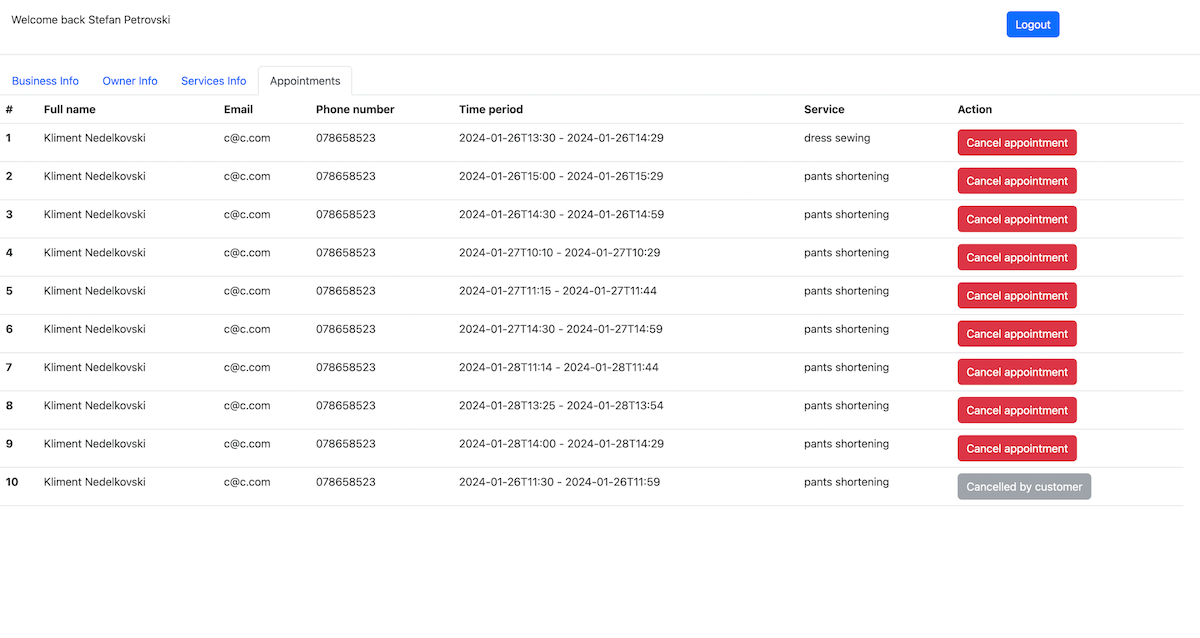
Task: Switch to the Owner Info tab
Action: click(130, 81)
